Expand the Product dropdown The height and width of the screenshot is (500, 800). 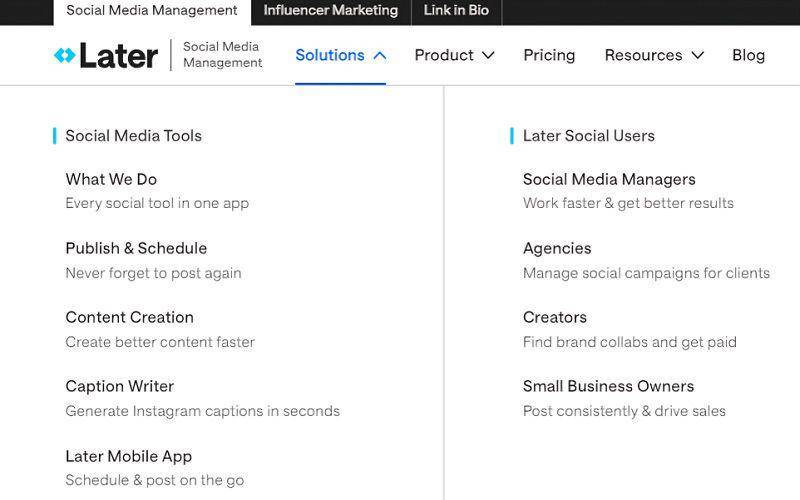coord(454,55)
